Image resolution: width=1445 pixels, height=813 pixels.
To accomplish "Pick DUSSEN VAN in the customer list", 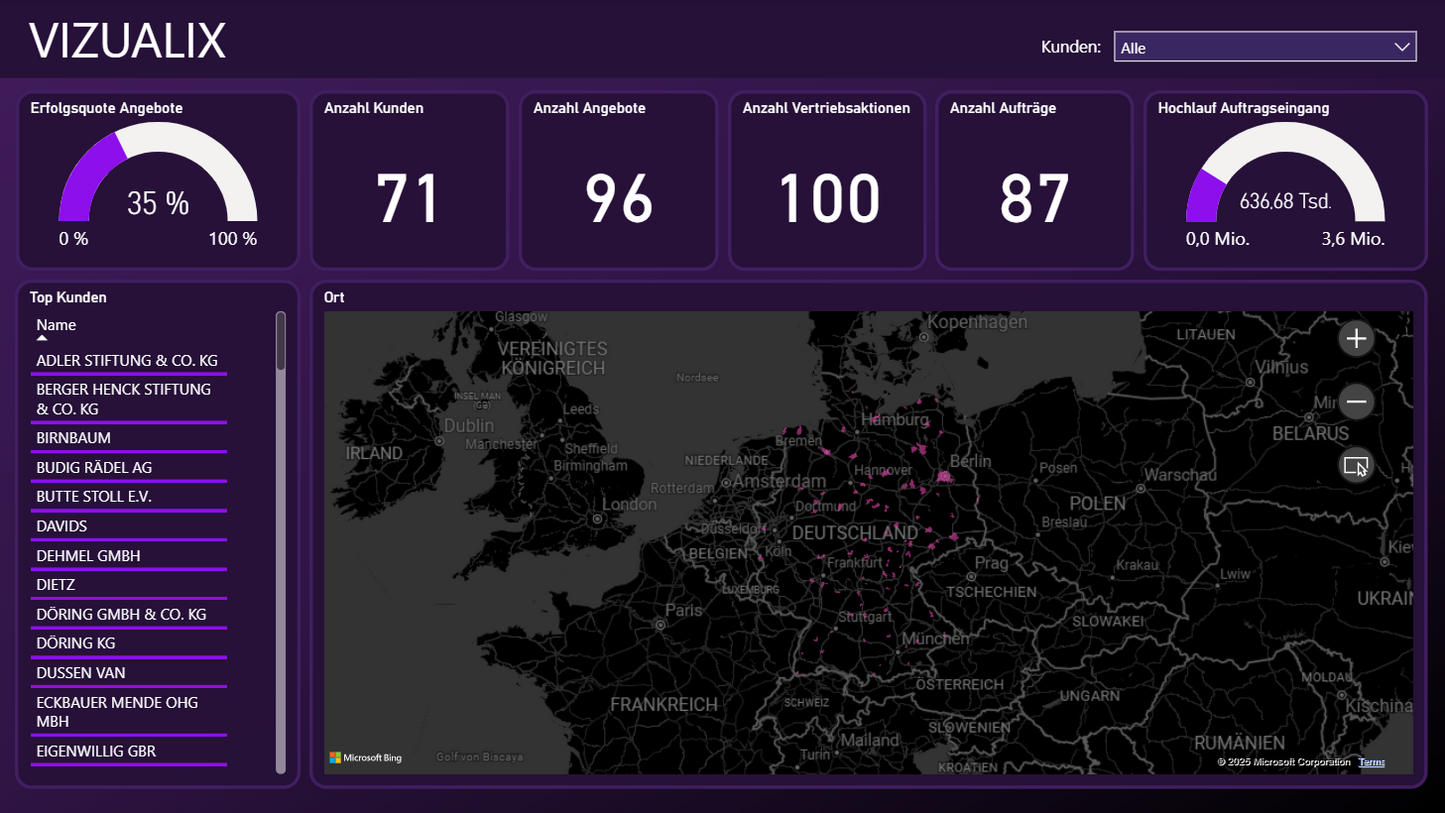I will tap(81, 673).
